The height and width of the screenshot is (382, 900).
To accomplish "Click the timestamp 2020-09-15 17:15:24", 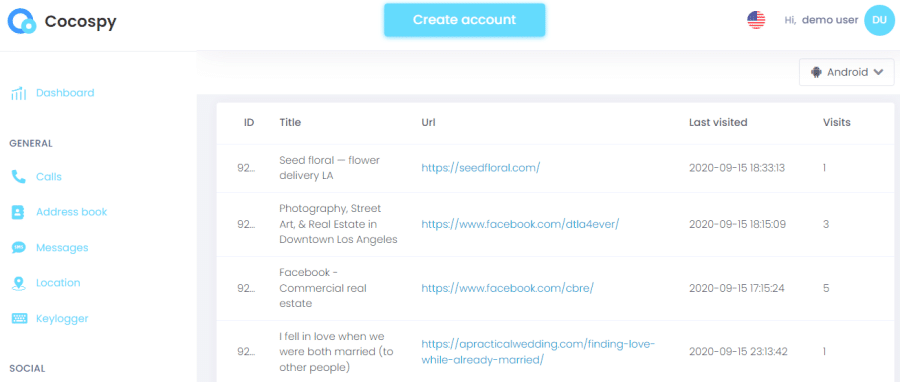I will click(x=737, y=288).
